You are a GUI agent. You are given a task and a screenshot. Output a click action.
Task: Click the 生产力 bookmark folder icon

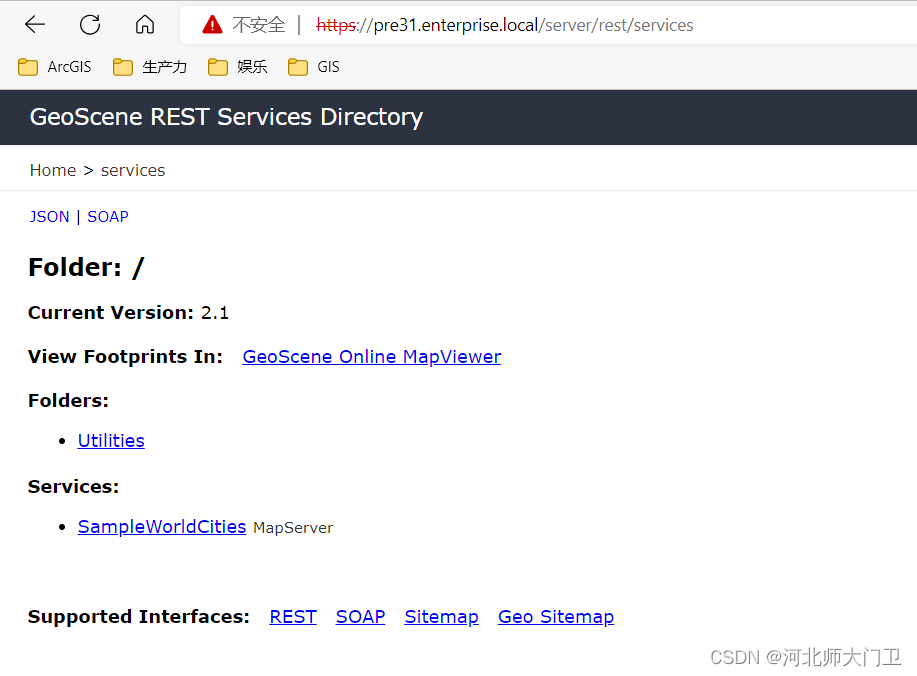121,66
